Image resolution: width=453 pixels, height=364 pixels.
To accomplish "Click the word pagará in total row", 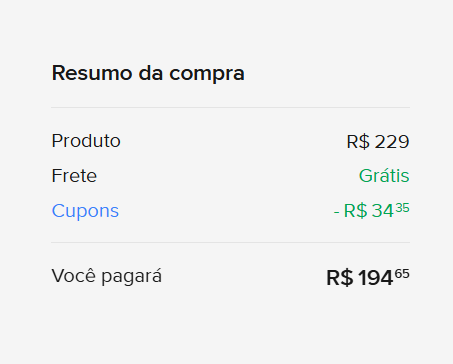I will click(x=132, y=277).
